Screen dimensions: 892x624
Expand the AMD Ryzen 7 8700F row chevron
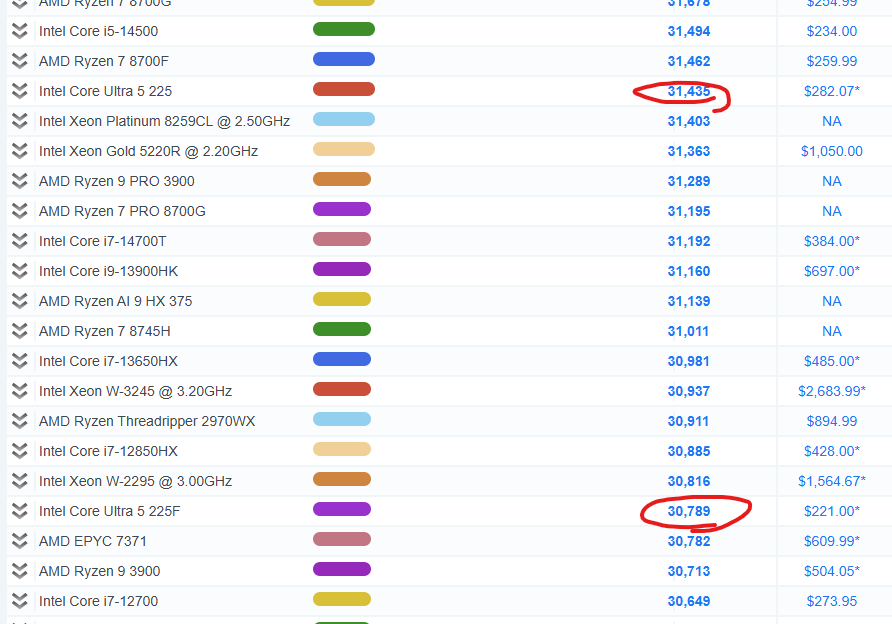(x=19, y=61)
